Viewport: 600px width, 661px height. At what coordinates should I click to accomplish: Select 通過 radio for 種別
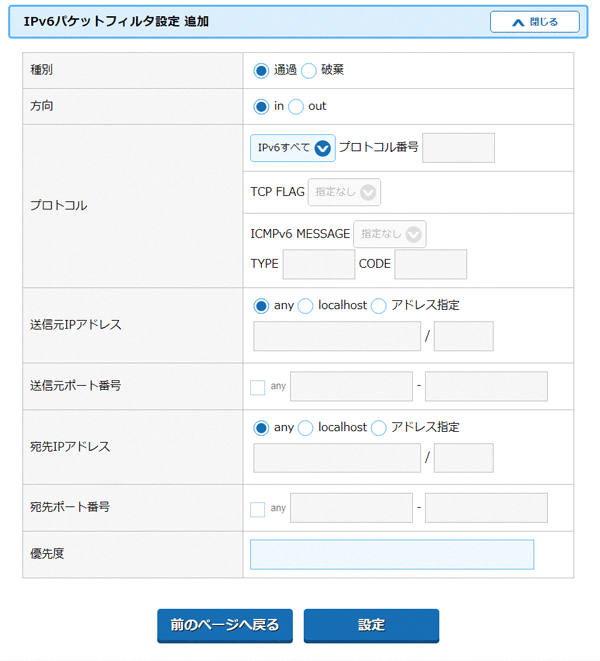261,70
